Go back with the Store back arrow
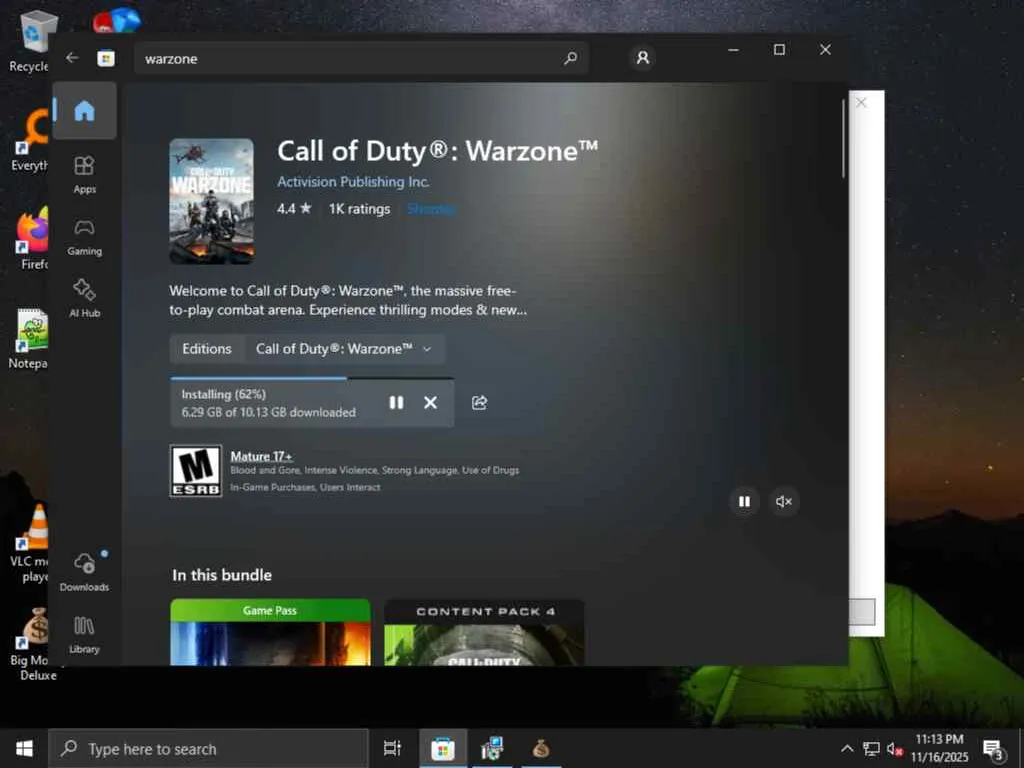 pos(72,58)
